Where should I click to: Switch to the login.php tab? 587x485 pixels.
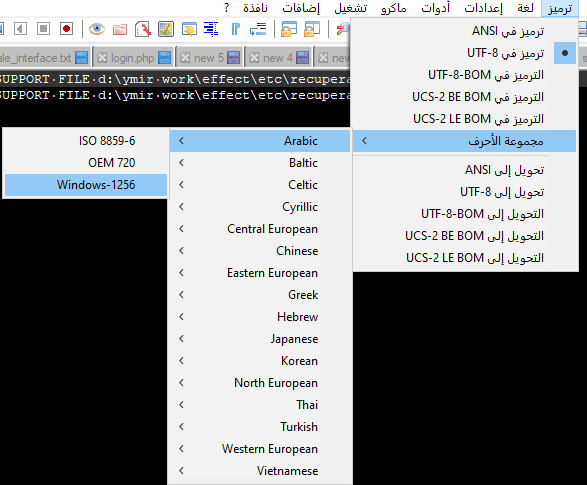point(133,58)
